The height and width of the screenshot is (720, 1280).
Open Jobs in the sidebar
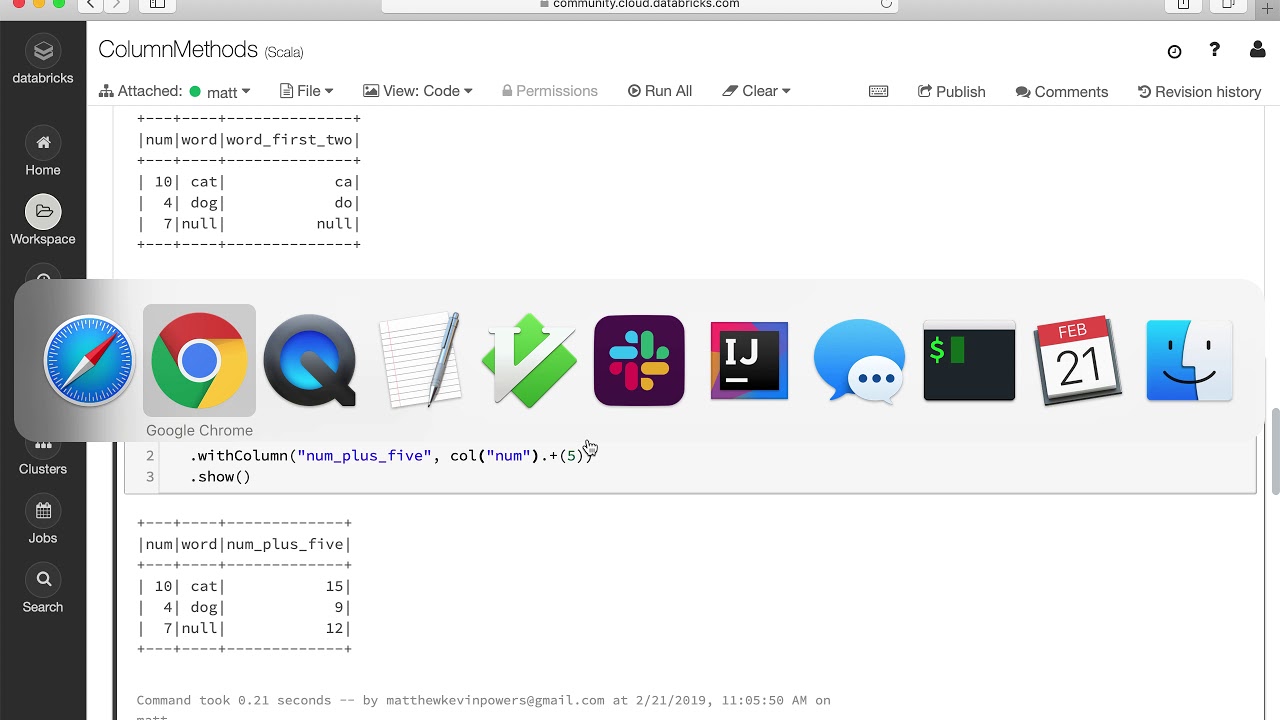click(x=43, y=521)
